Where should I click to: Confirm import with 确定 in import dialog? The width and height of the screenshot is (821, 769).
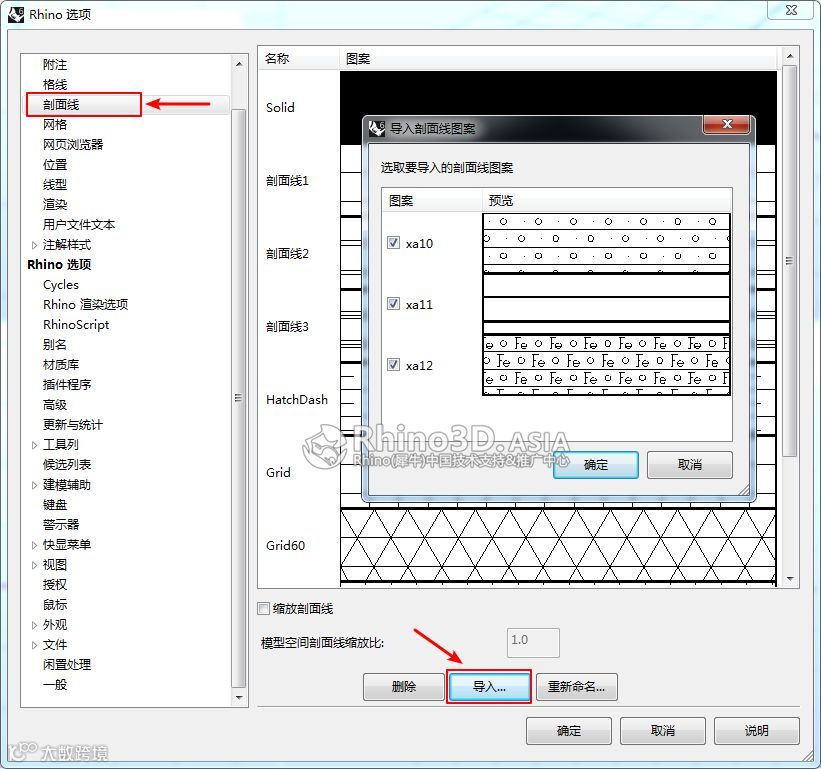click(x=596, y=464)
